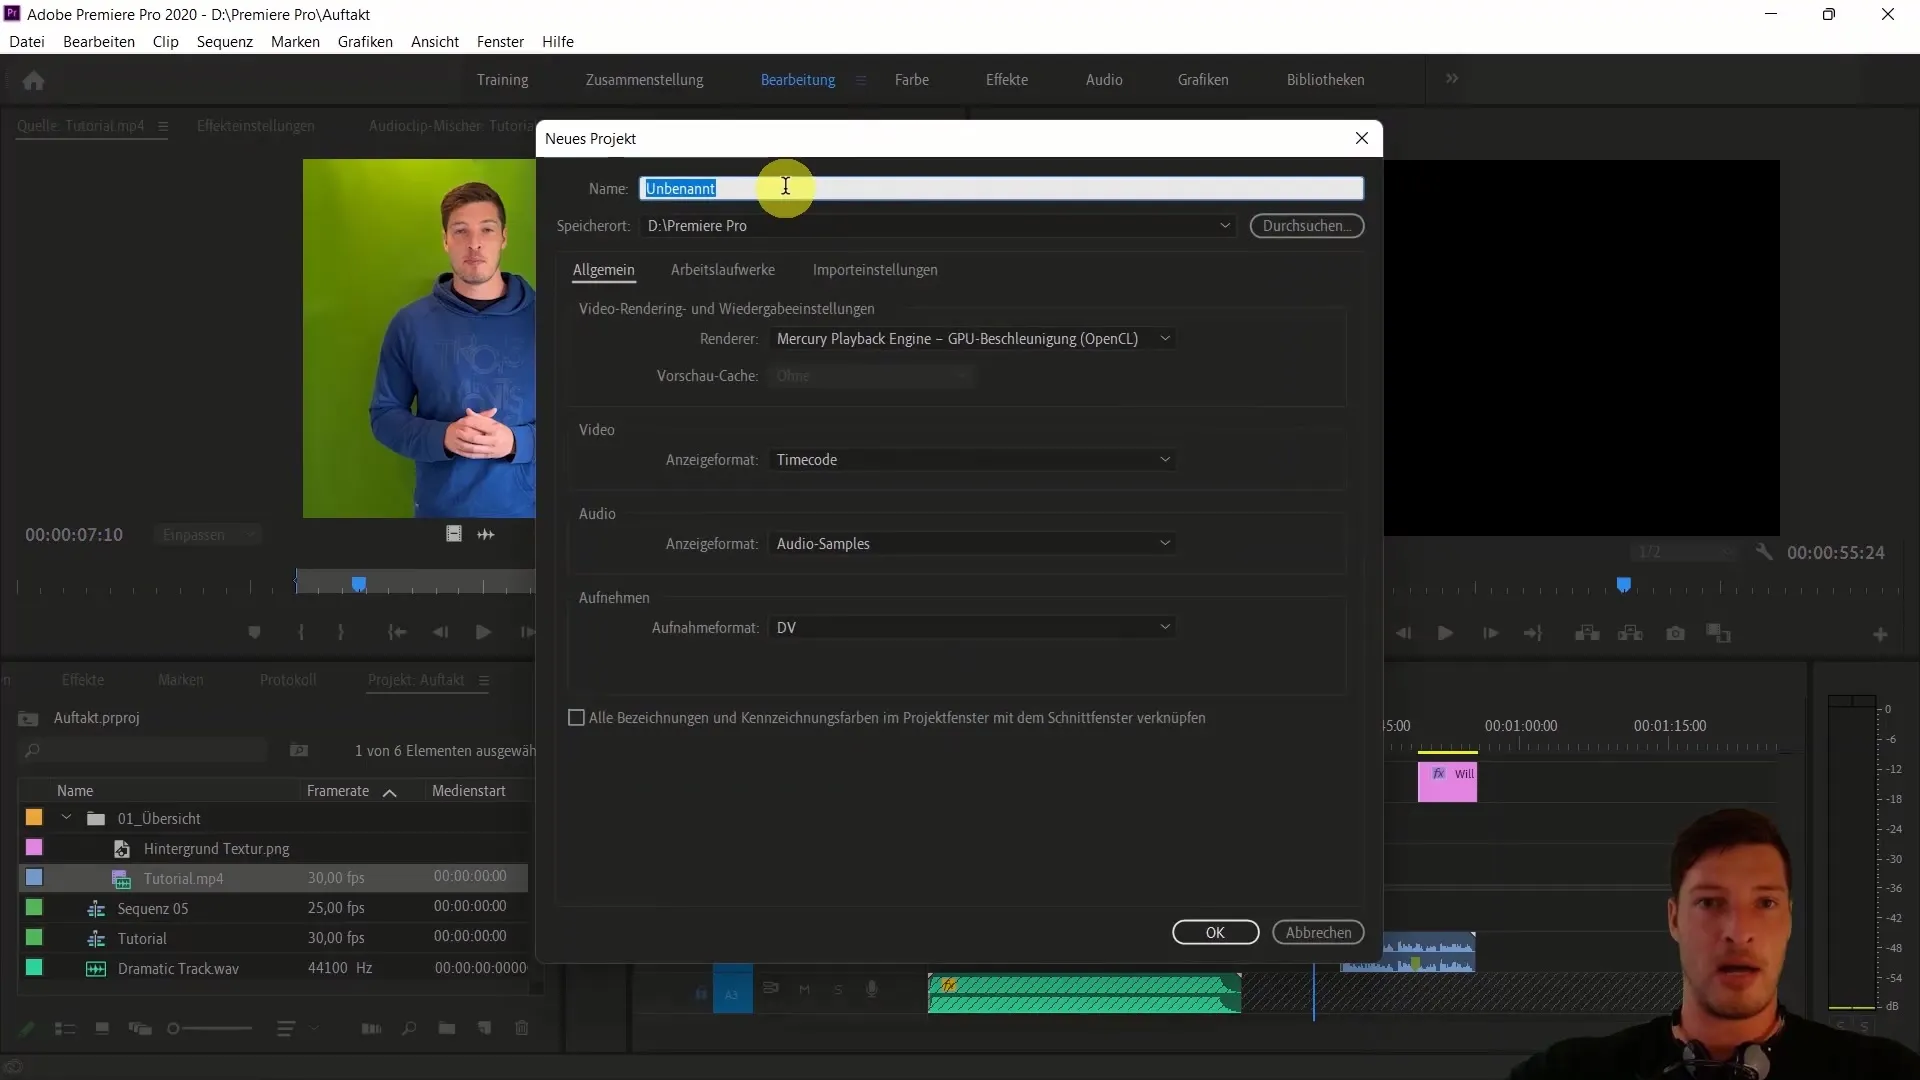The image size is (1920, 1080).
Task: Switch the project panel to list view
Action: (65, 1028)
